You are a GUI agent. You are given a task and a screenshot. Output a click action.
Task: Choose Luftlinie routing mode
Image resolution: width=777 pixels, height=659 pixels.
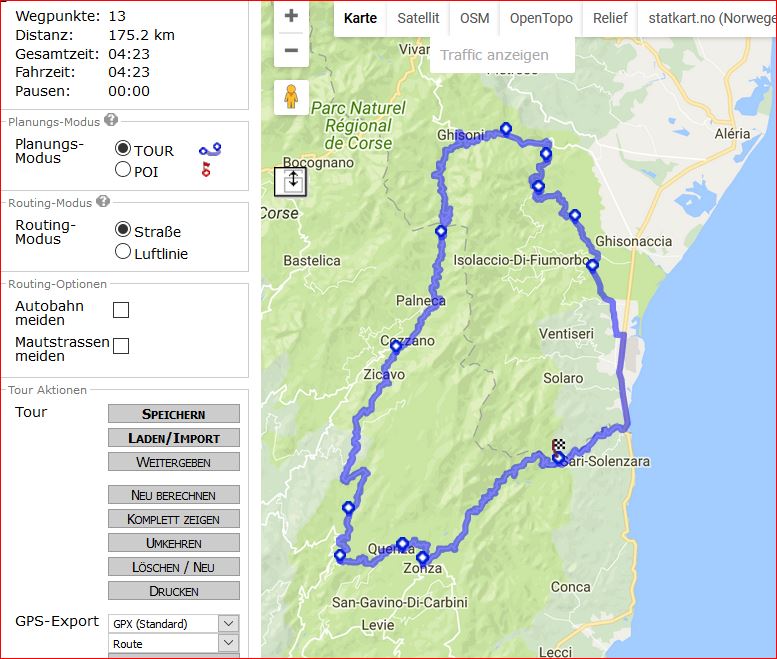pyautogui.click(x=123, y=251)
